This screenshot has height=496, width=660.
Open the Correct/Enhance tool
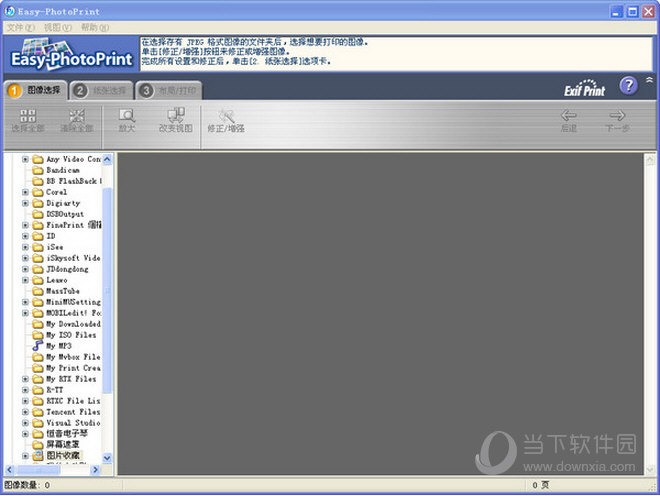pyautogui.click(x=226, y=120)
